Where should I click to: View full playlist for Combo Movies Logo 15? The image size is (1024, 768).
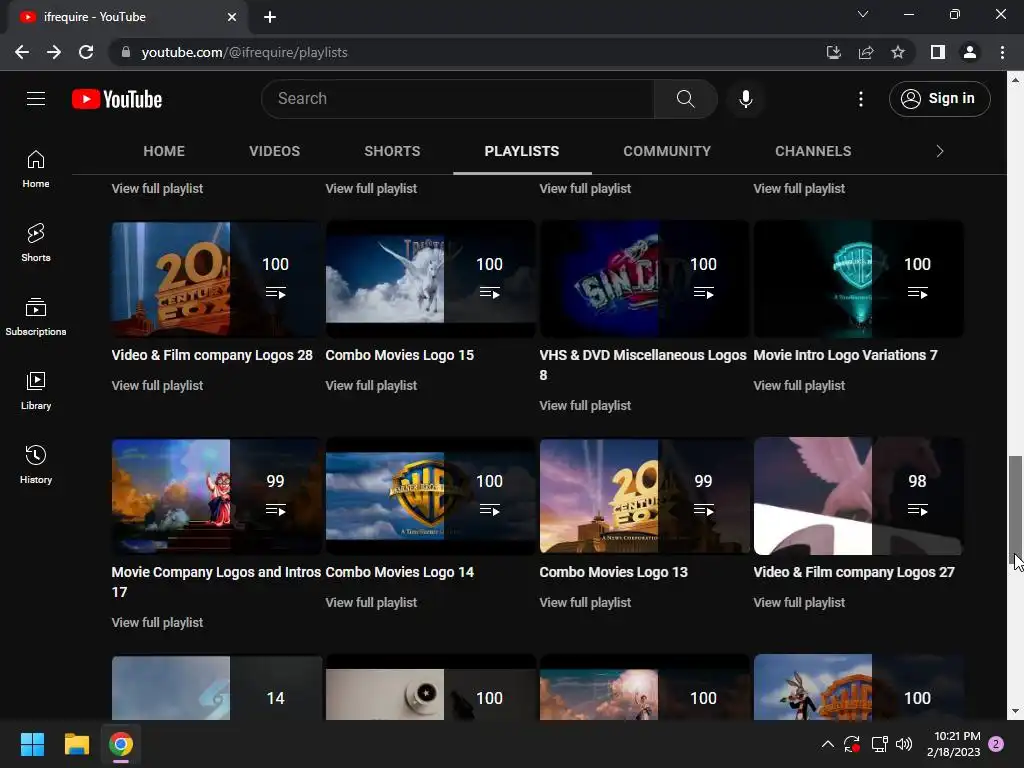pos(371,385)
